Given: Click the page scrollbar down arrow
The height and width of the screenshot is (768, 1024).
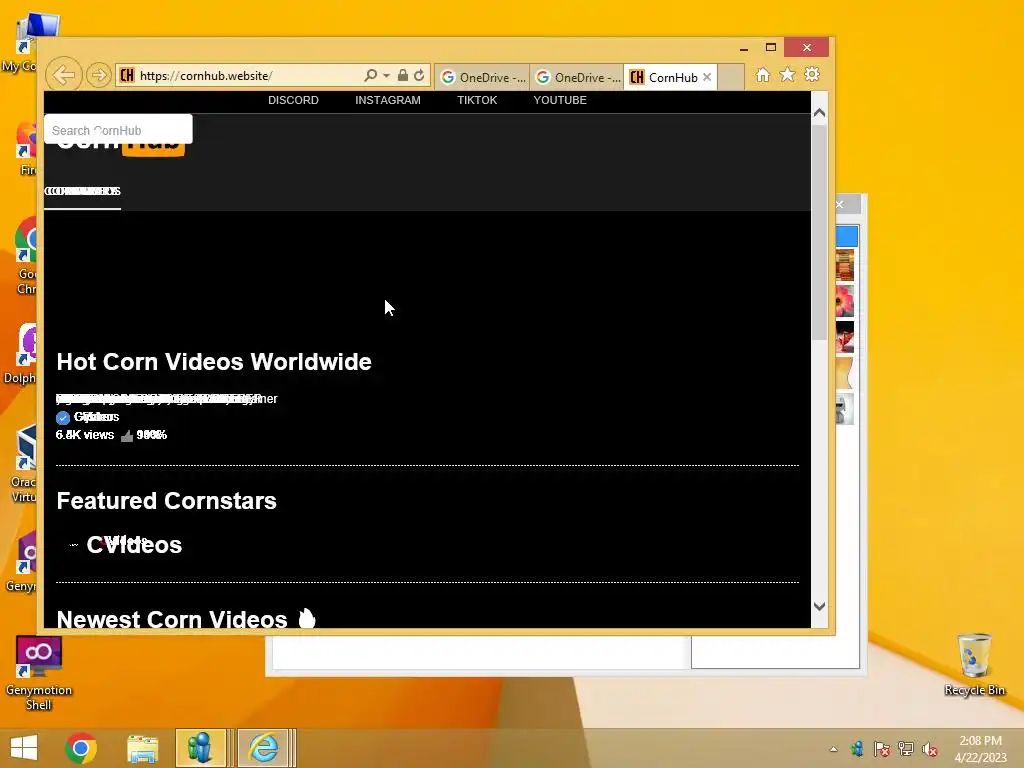Looking at the screenshot, I should 819,606.
